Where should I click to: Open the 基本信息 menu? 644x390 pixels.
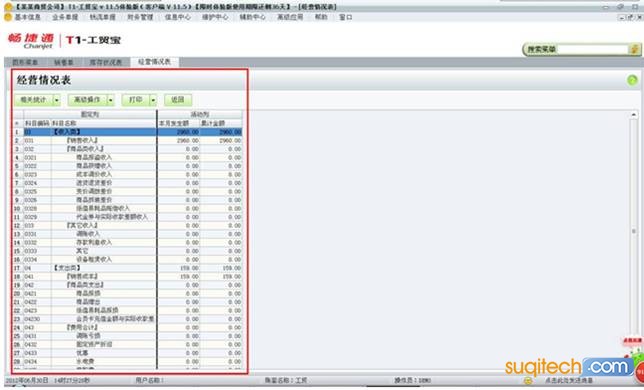[x=28, y=17]
